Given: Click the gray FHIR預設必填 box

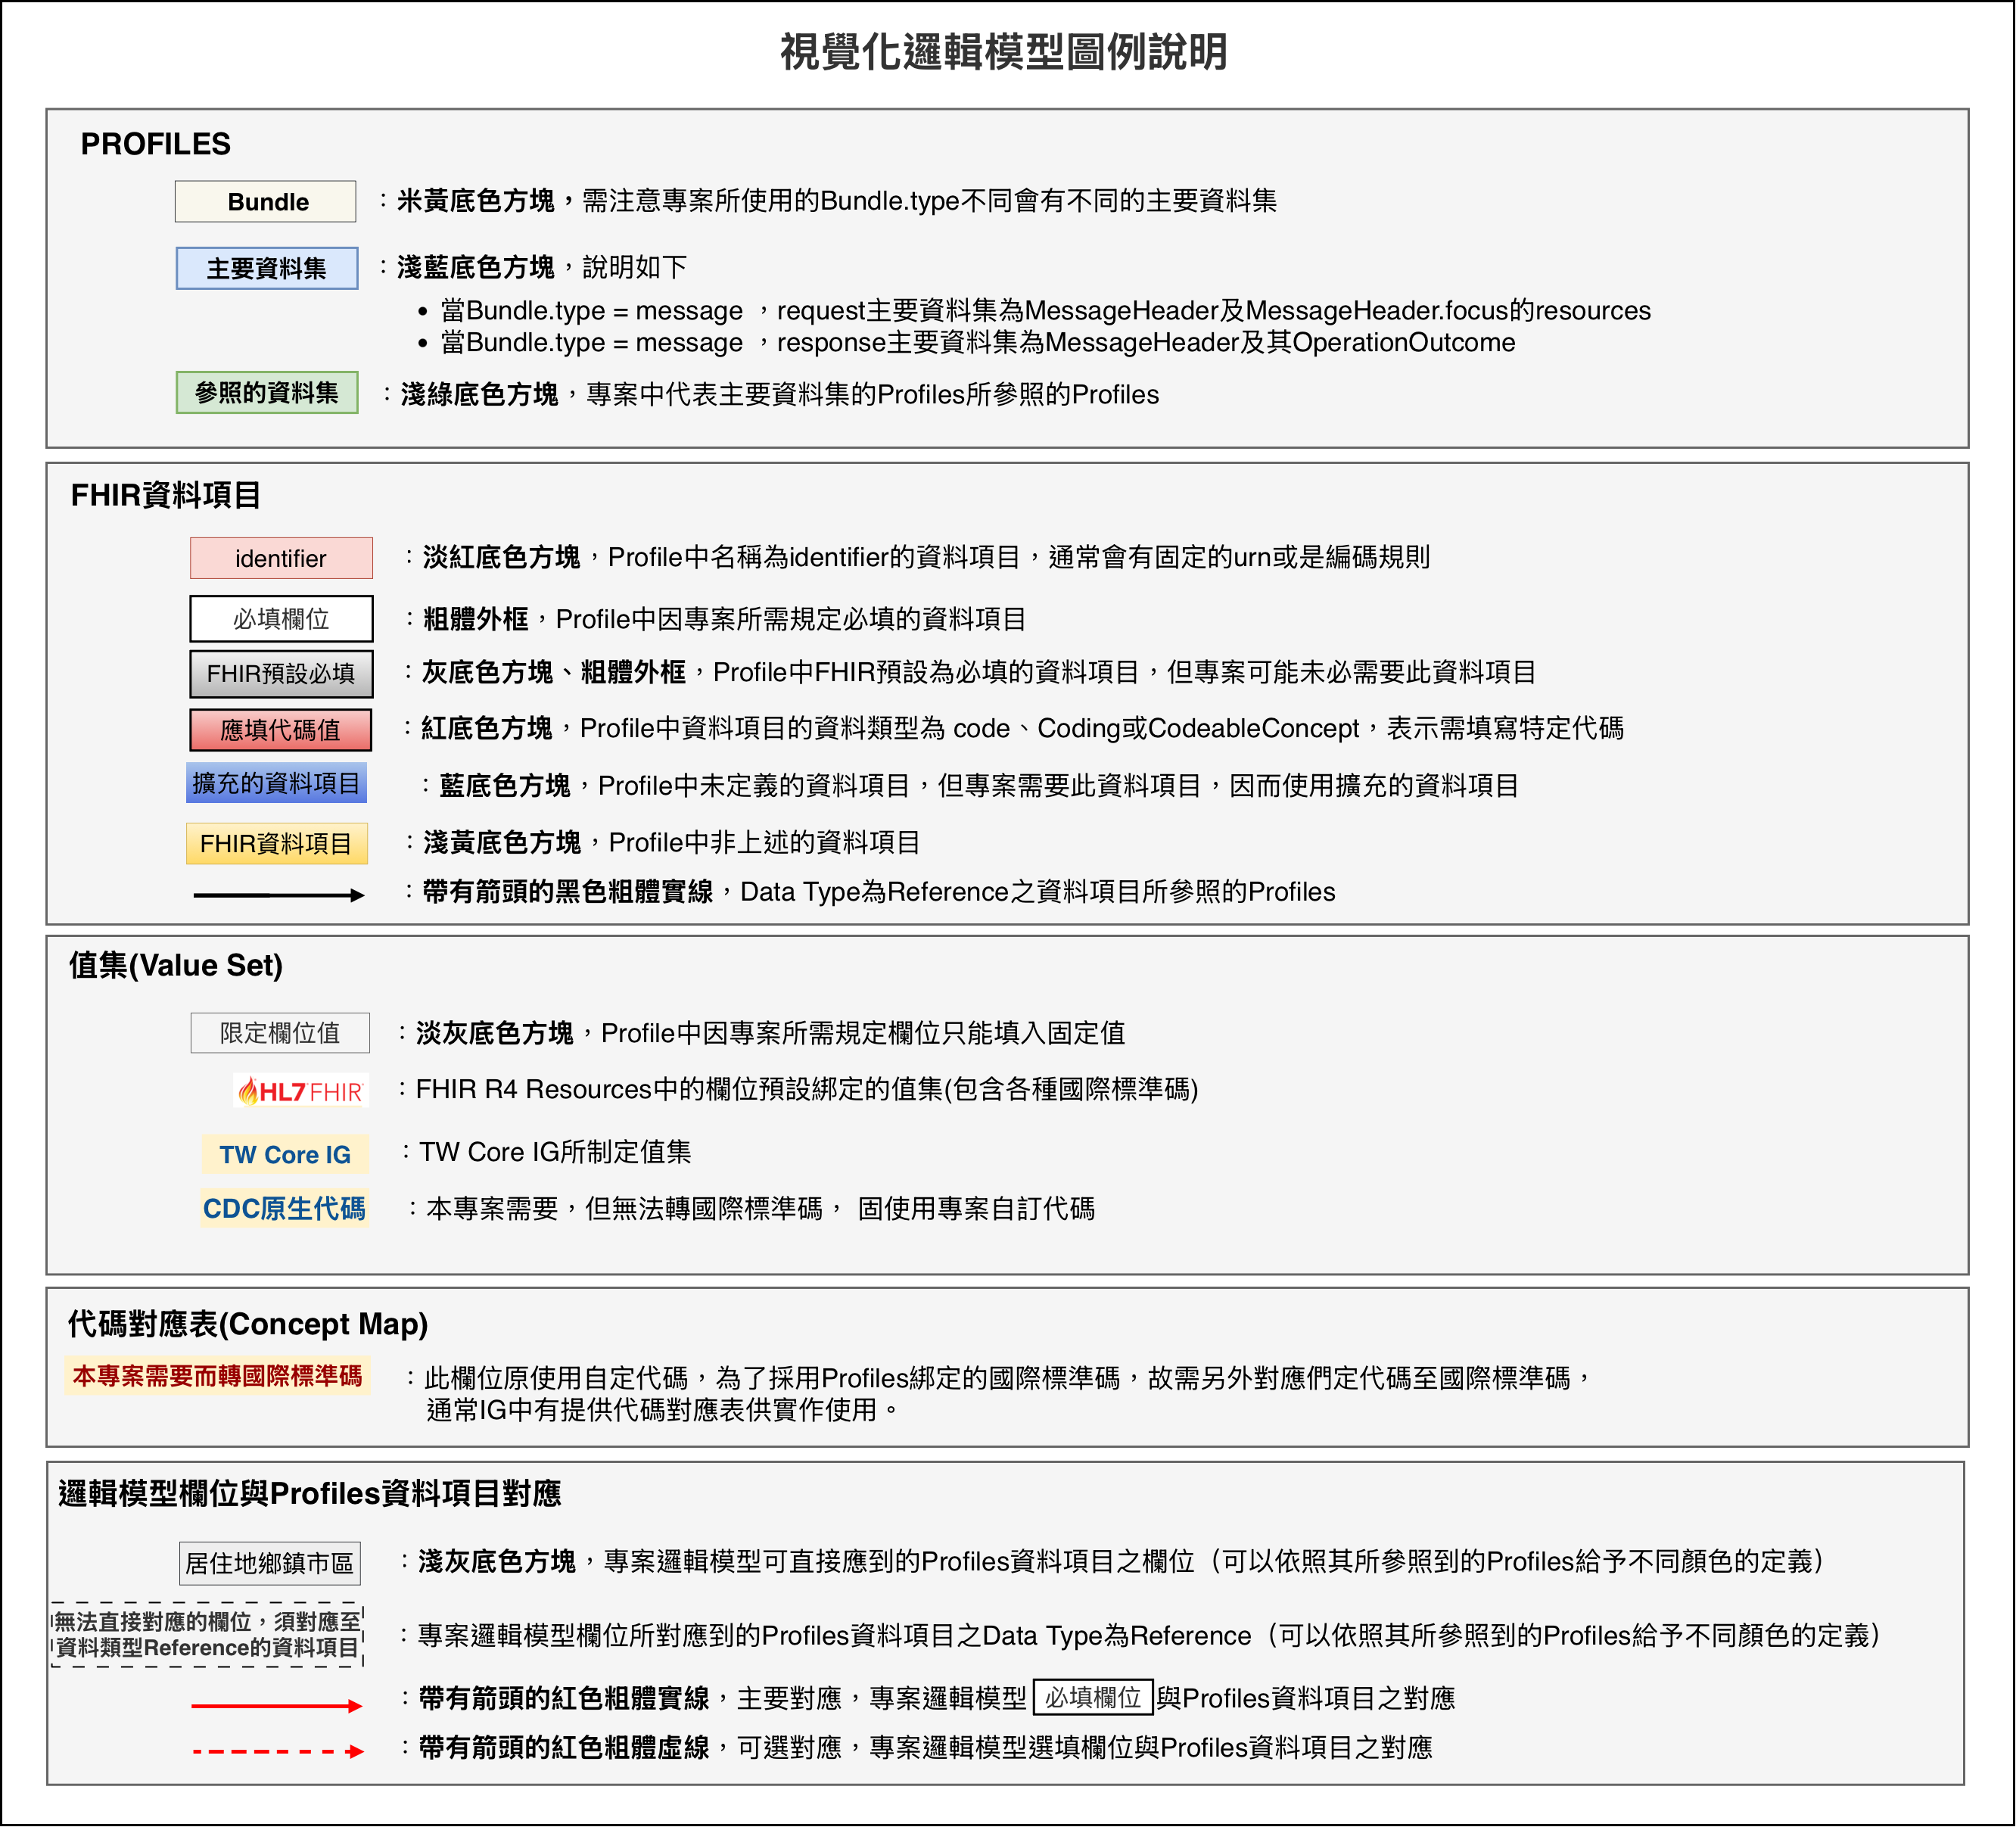Looking at the screenshot, I should [281, 674].
